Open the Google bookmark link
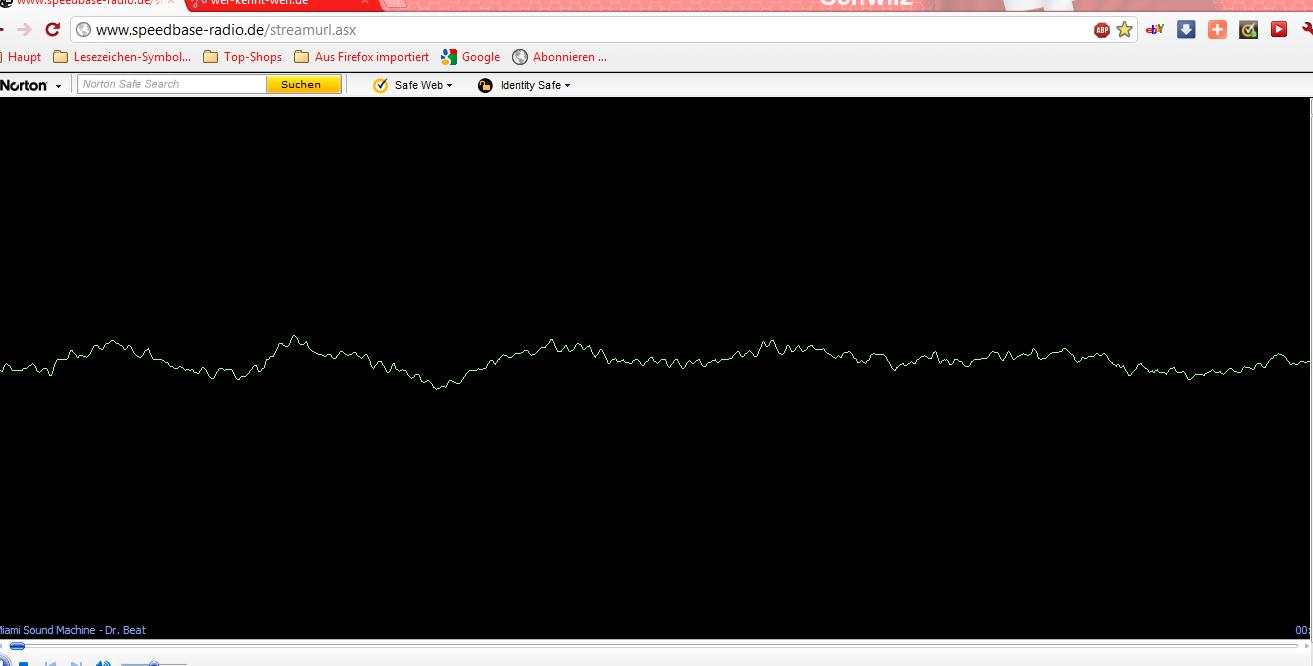Screen dimensions: 1313x666 470,57
